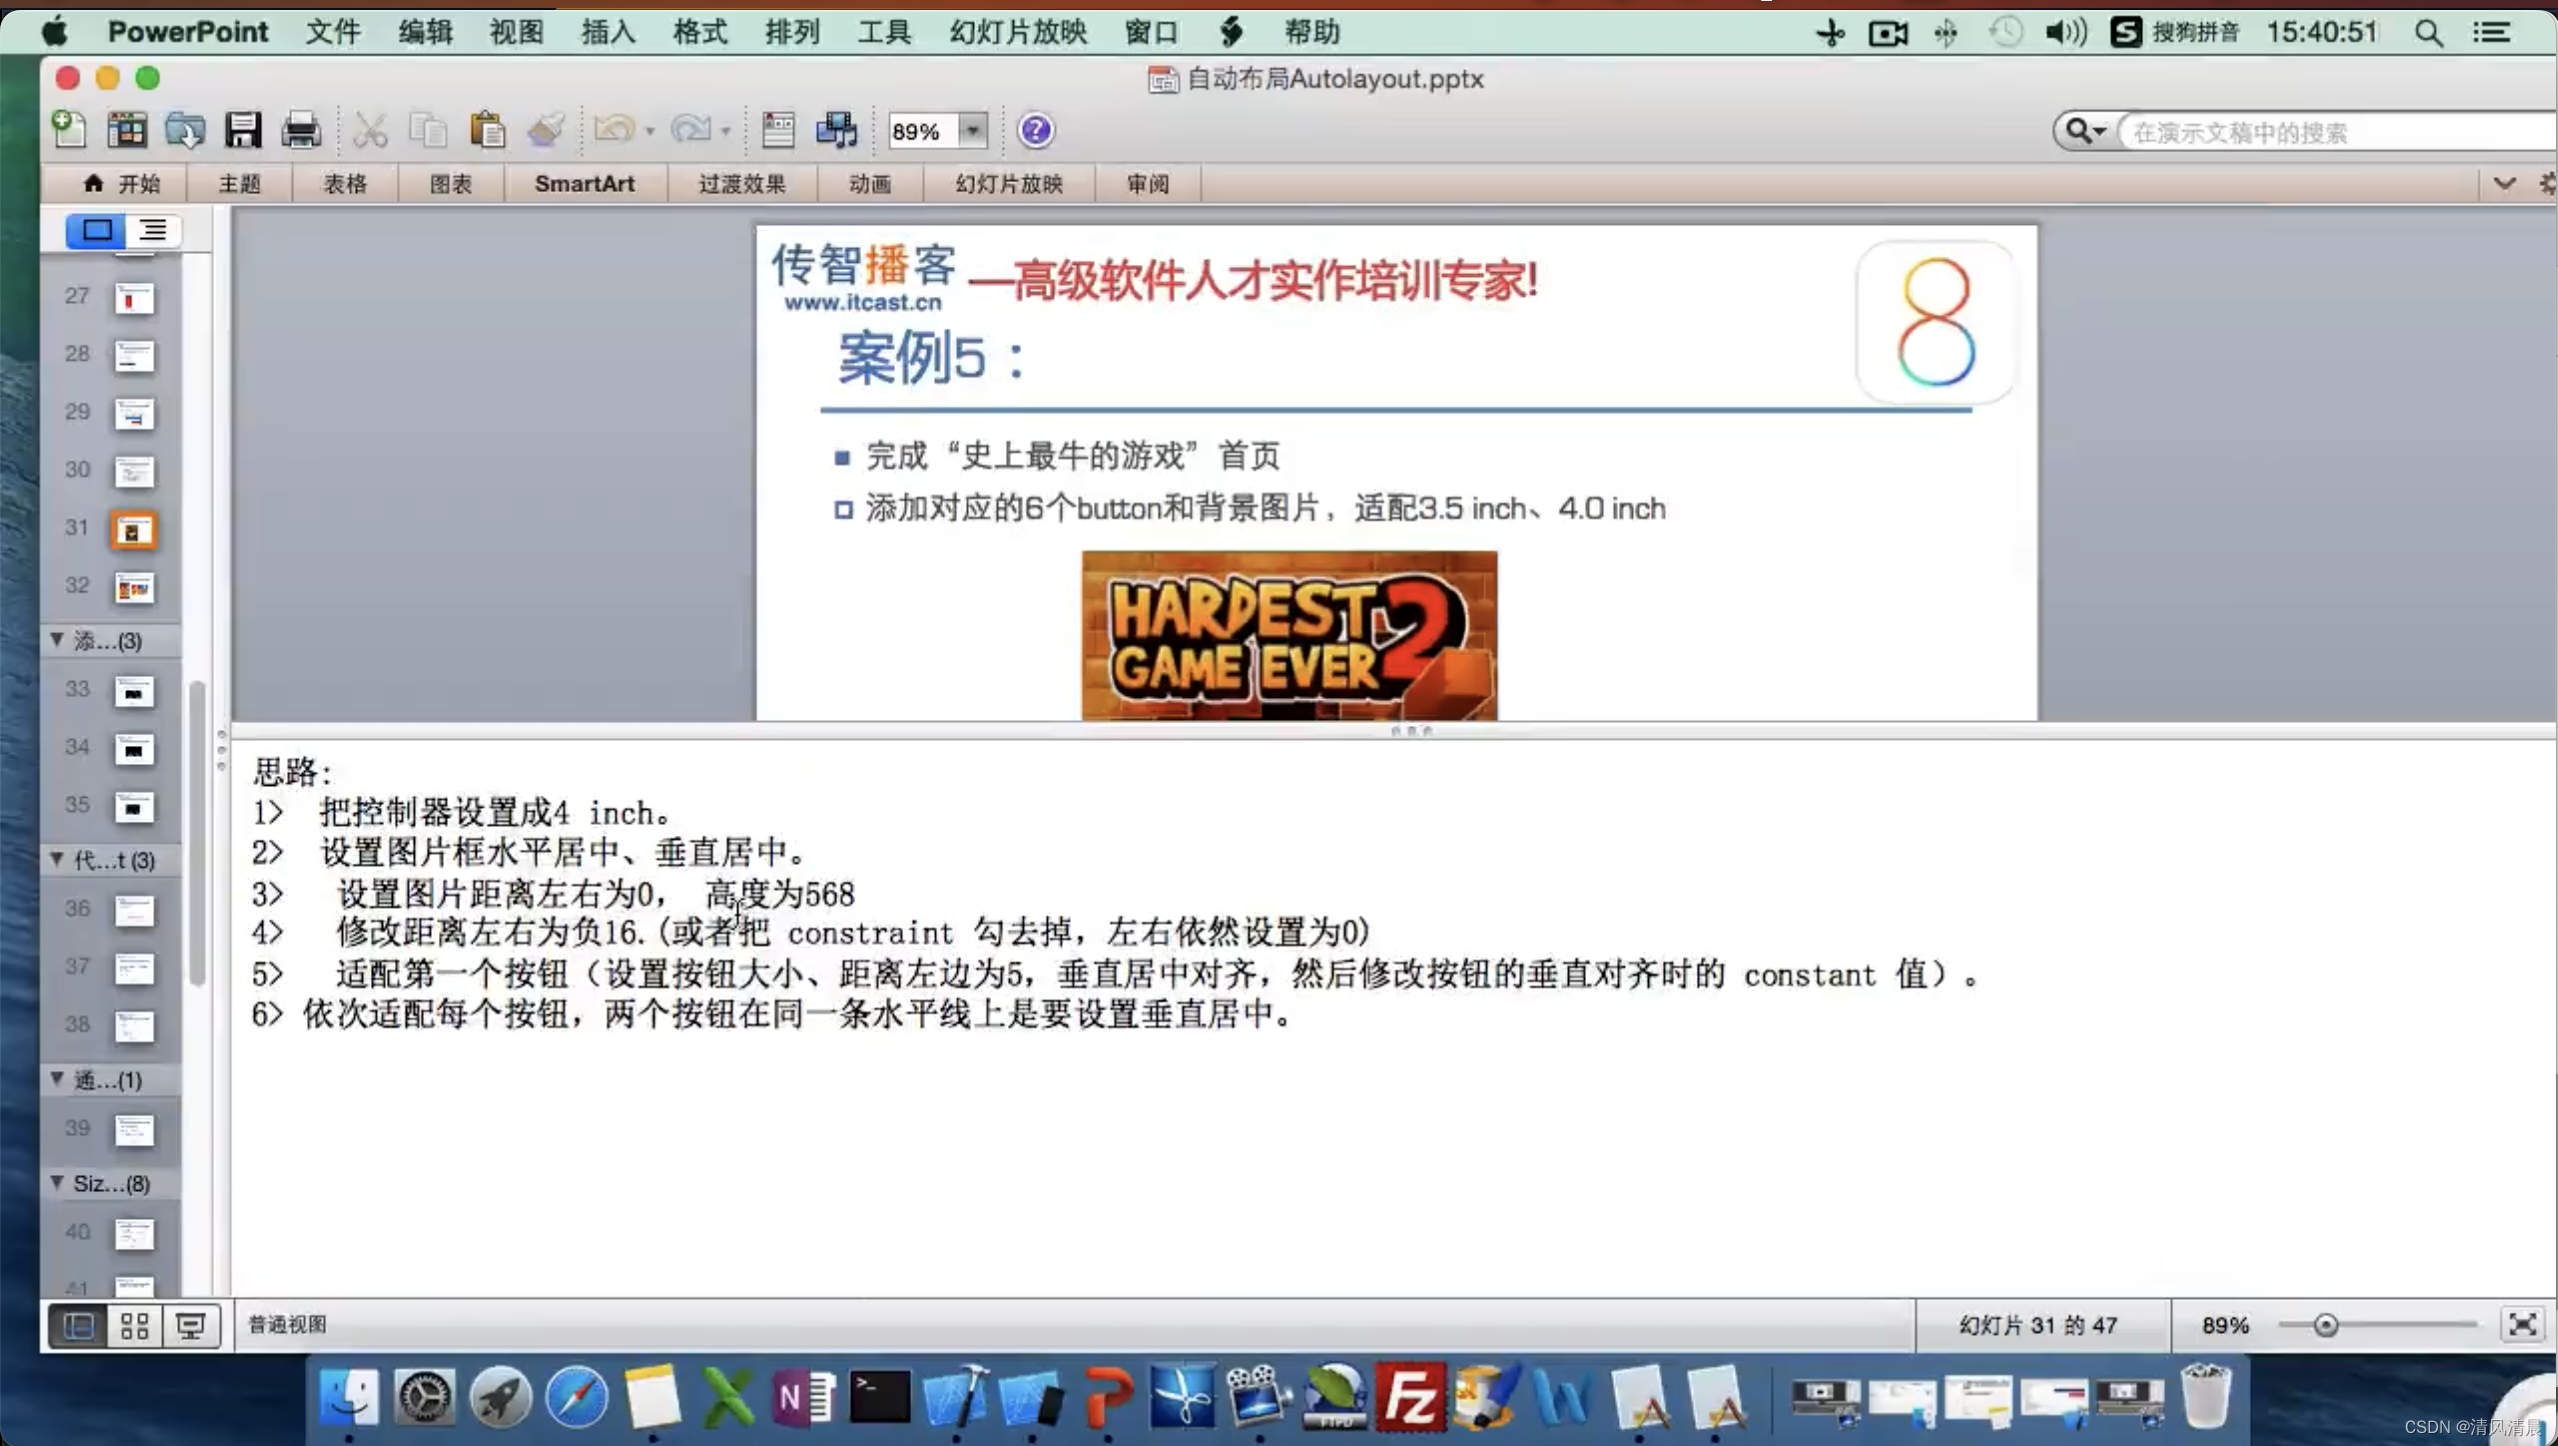Open the 89% zoom dropdown
Viewport: 2558px width, 1446px height.
(x=972, y=130)
